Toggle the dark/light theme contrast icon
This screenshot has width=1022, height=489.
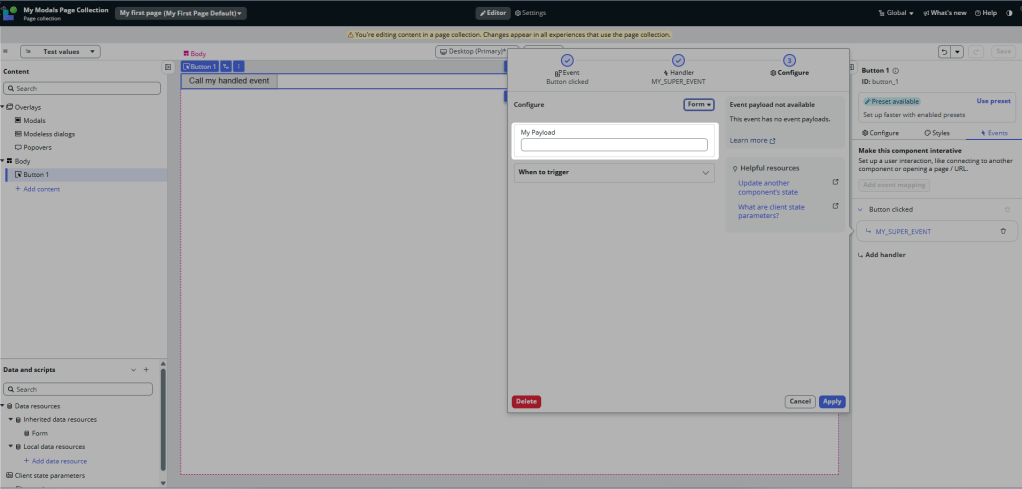(1008, 13)
